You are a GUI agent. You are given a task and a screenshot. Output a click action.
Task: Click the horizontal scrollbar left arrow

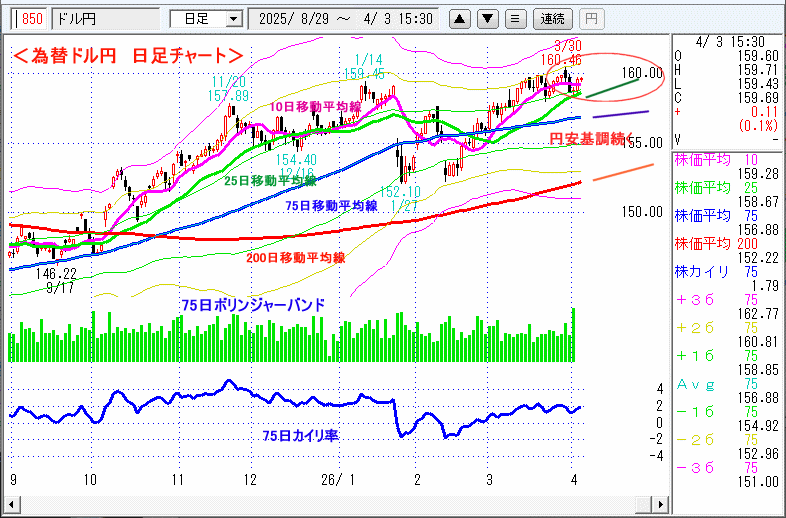[x=11, y=503]
